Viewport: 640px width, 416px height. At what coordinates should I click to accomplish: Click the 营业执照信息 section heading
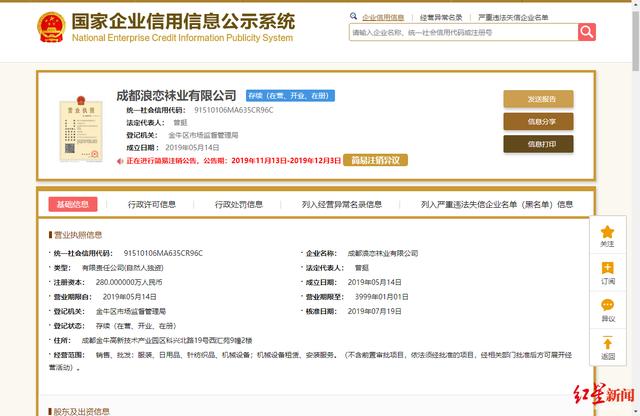click(78, 235)
